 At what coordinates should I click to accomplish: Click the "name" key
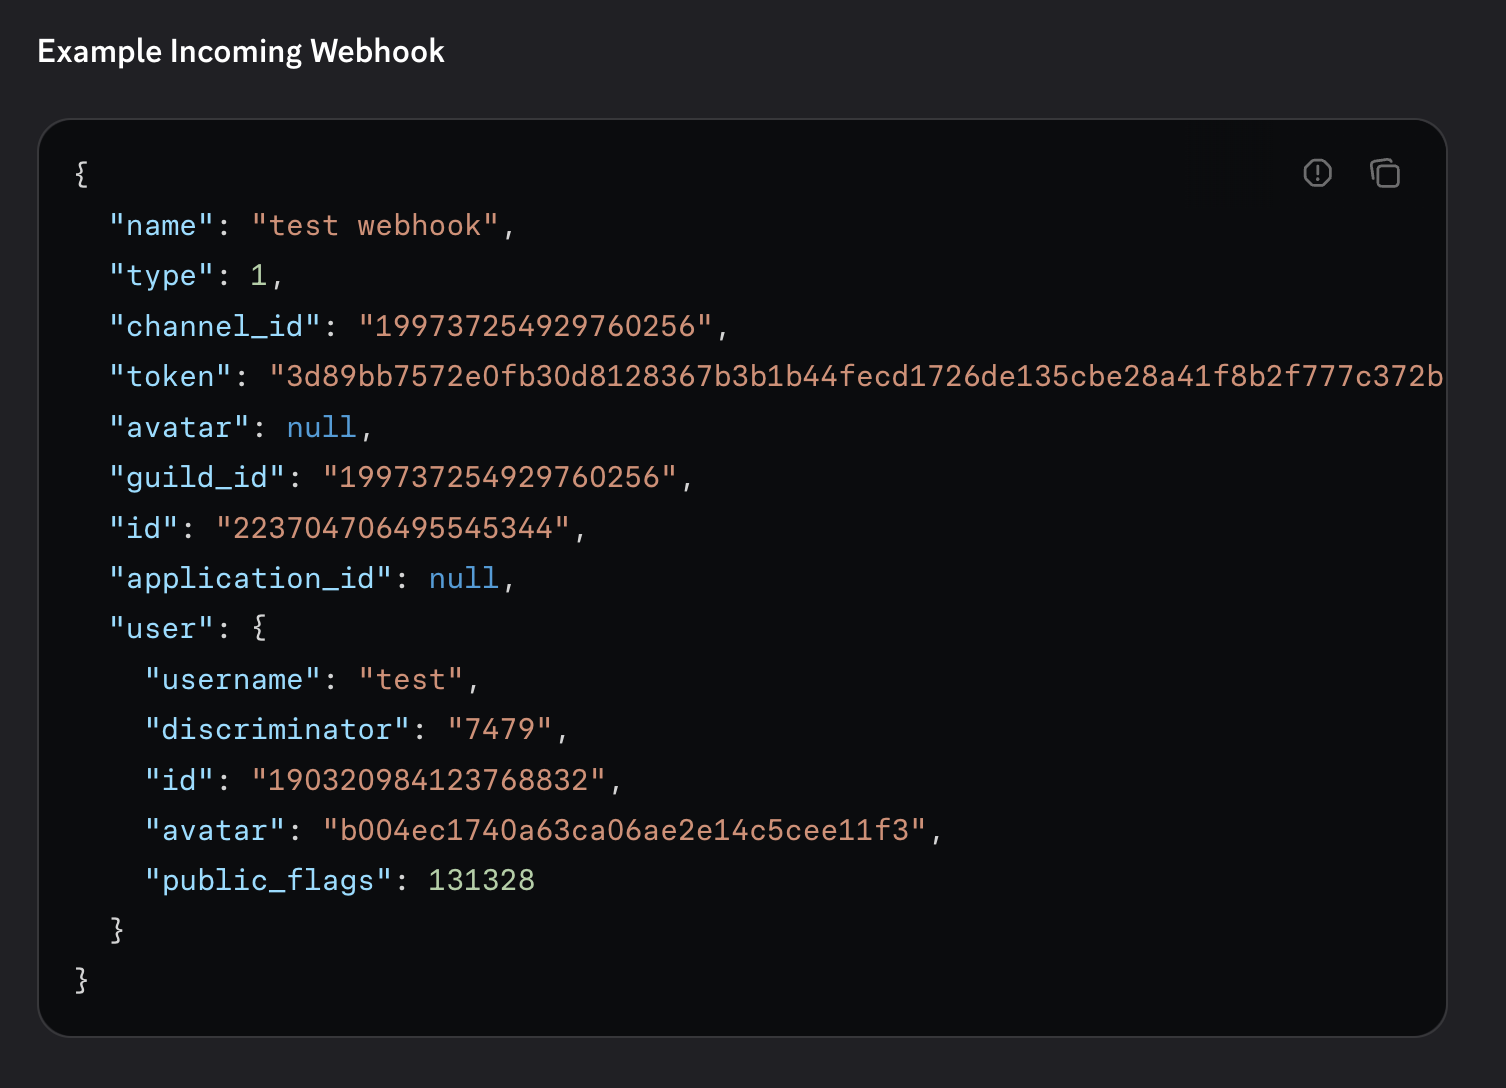161,226
